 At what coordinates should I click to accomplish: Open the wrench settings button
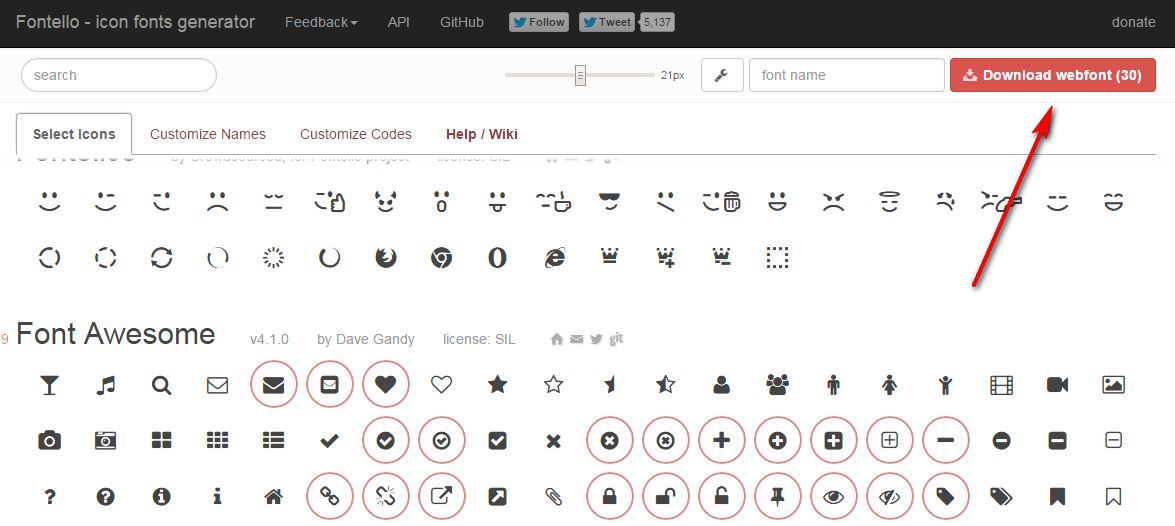[x=722, y=75]
